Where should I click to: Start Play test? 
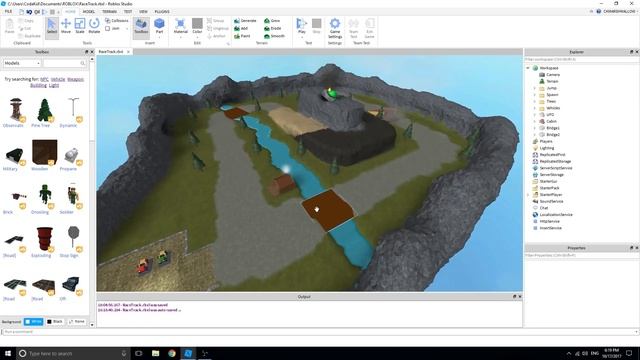(302, 26)
